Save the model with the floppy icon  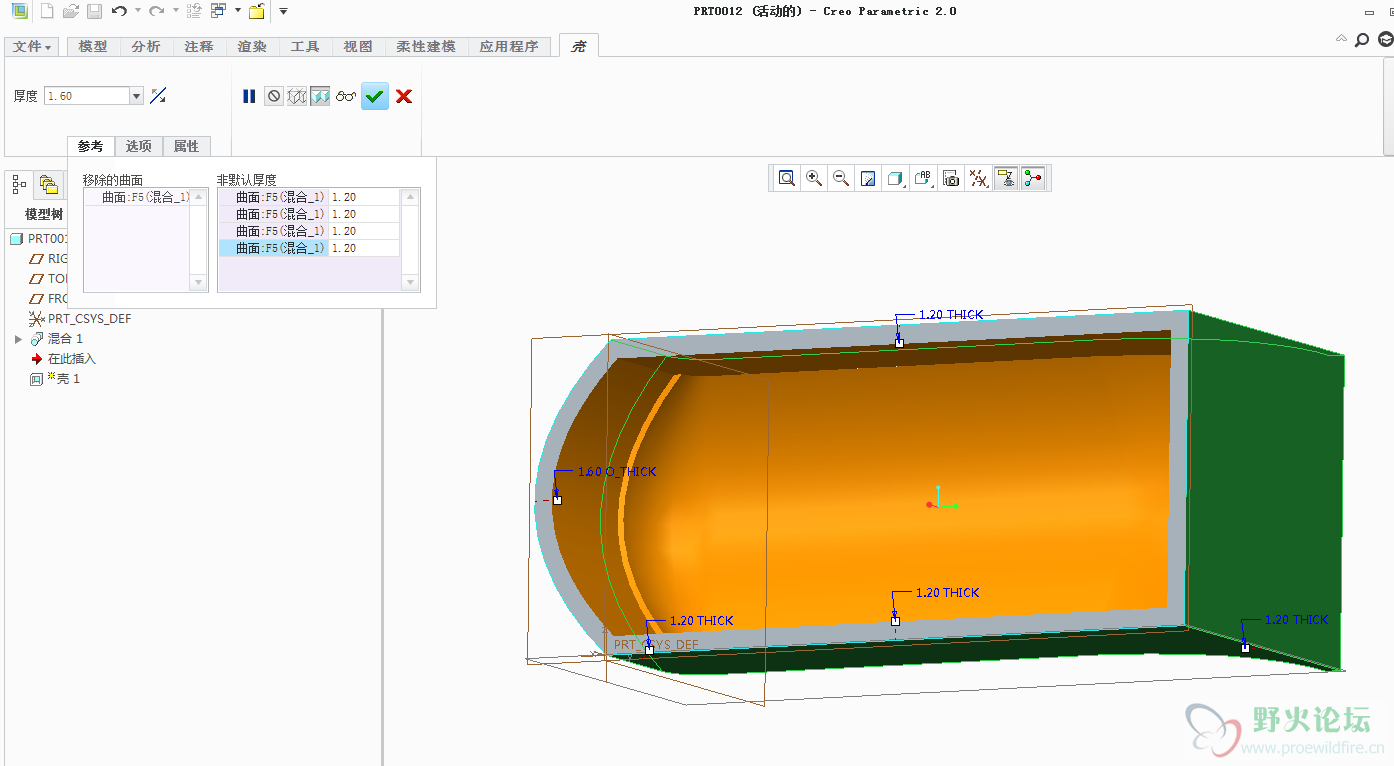(94, 11)
